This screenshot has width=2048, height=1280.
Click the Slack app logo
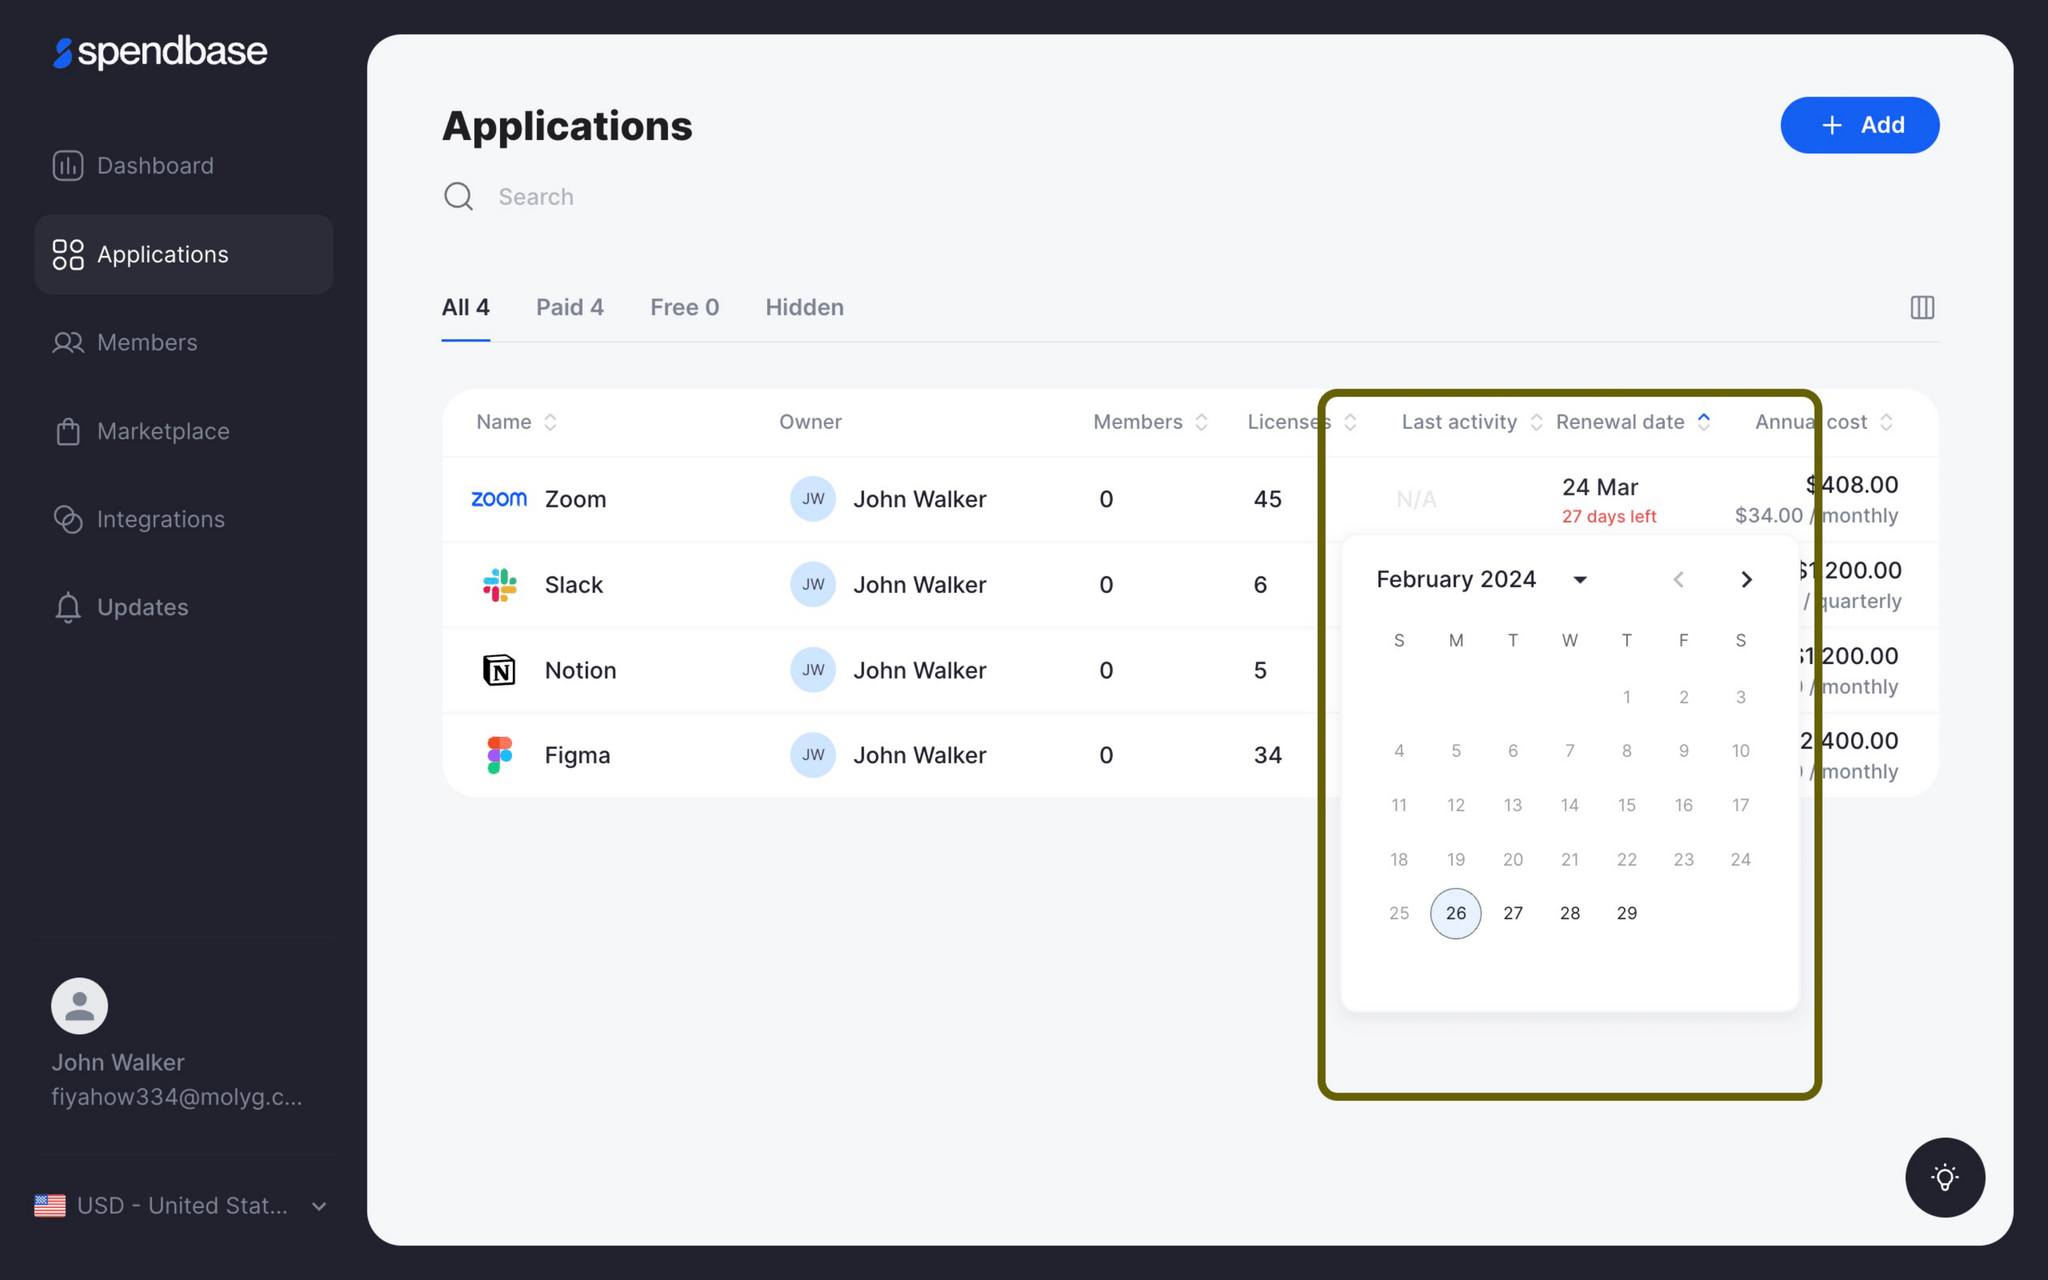[x=499, y=584]
